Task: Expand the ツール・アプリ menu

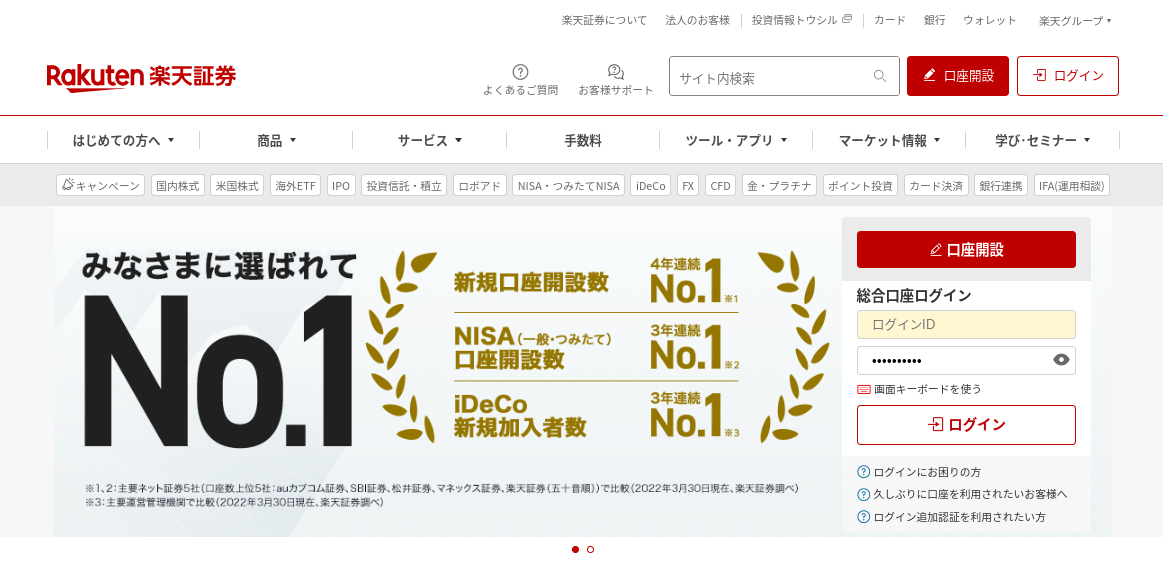Action: (736, 140)
